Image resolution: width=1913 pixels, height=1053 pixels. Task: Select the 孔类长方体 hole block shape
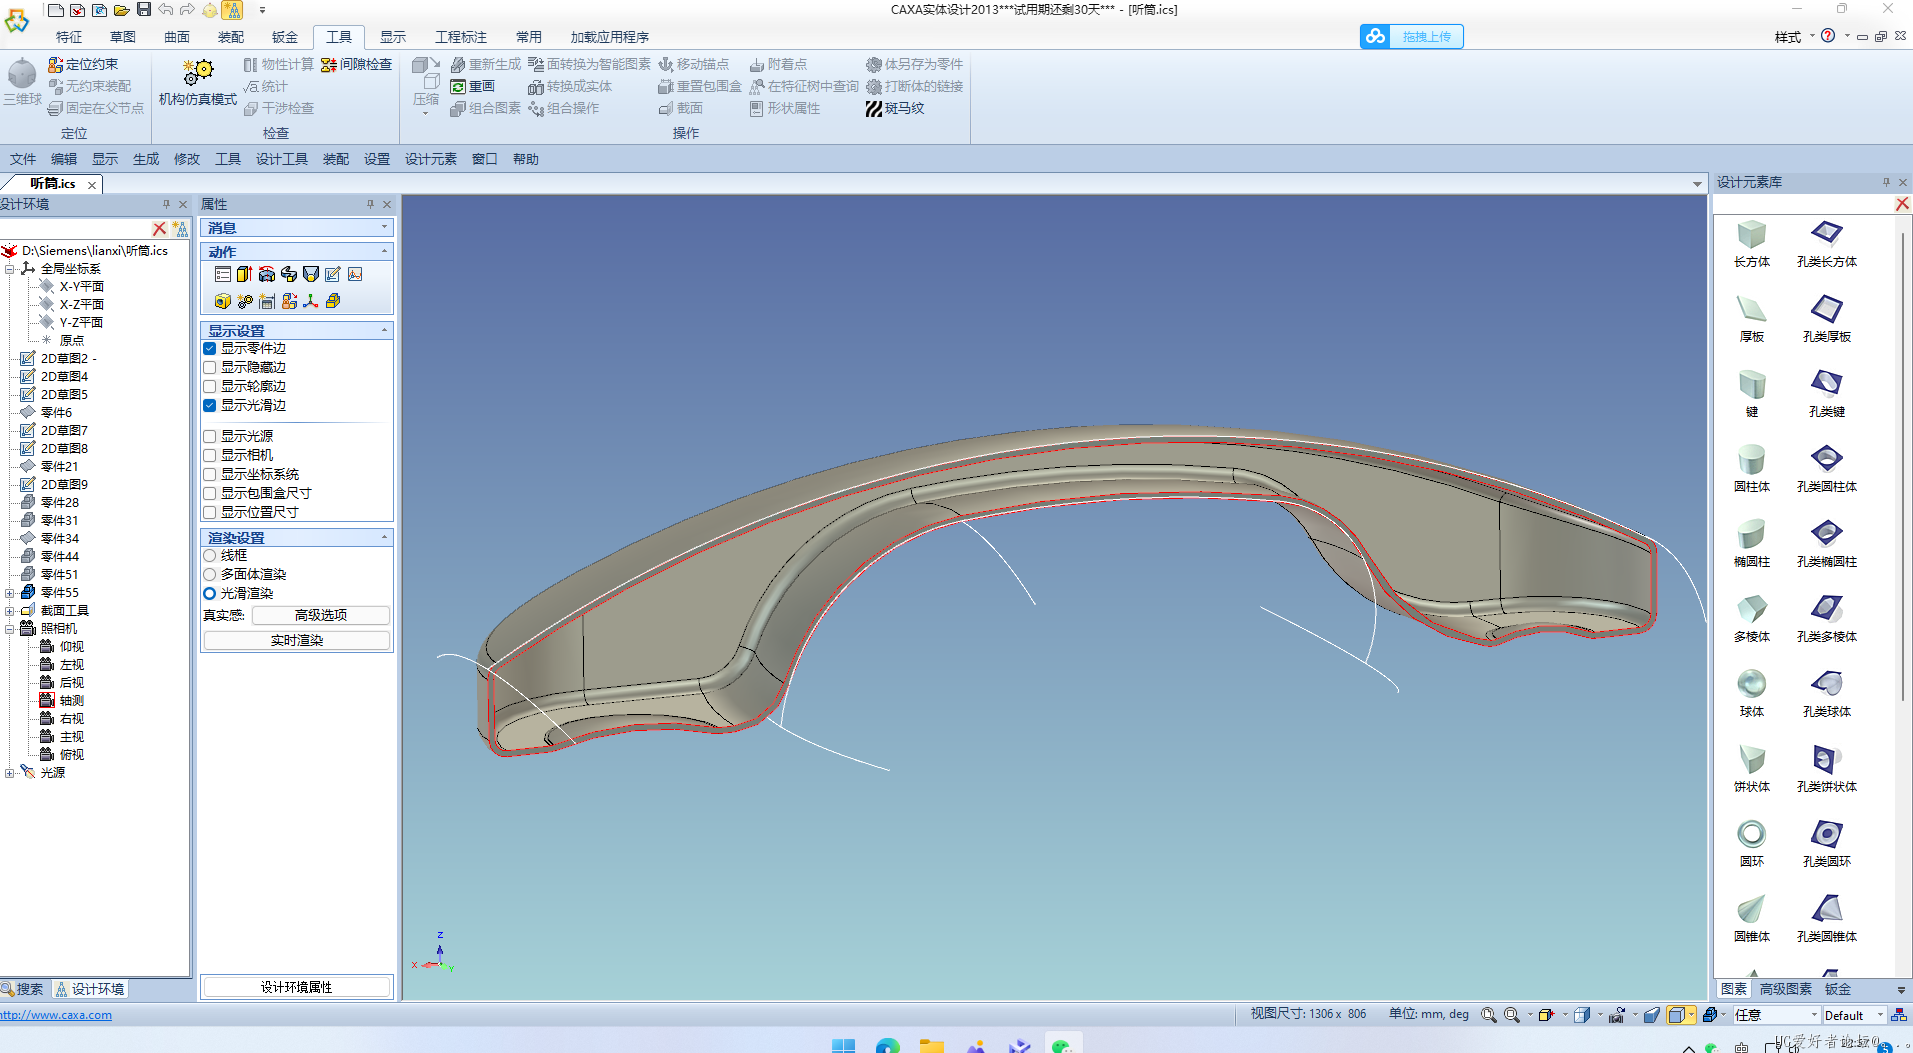1826,244
